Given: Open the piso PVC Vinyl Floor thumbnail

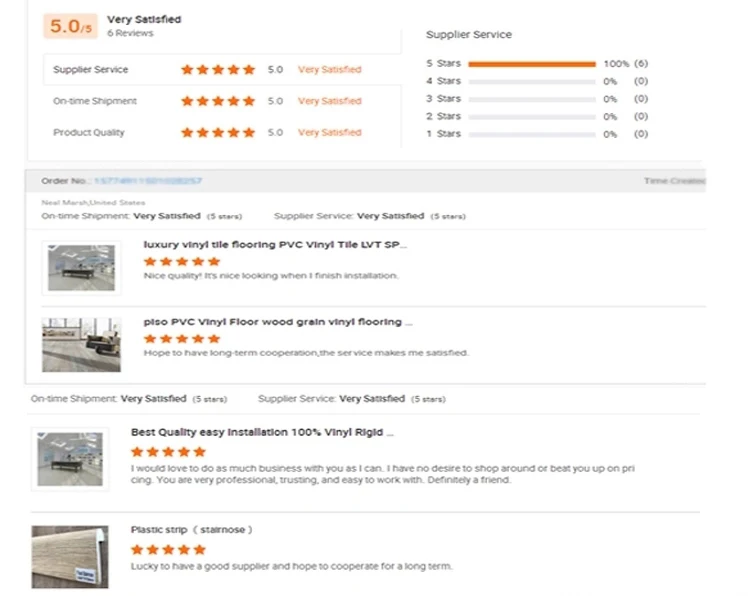Looking at the screenshot, I should [x=81, y=345].
